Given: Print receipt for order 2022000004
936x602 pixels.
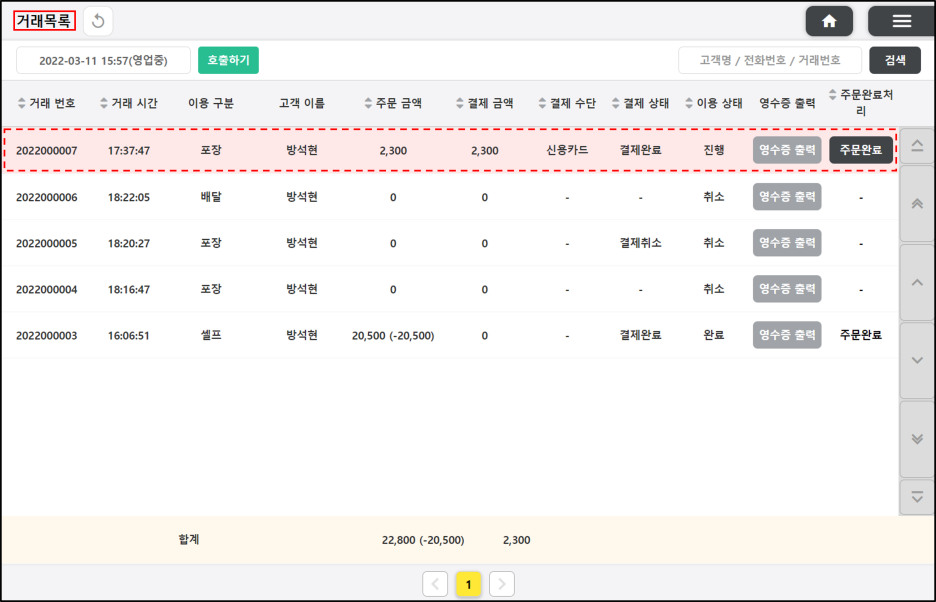Looking at the screenshot, I should [x=787, y=288].
